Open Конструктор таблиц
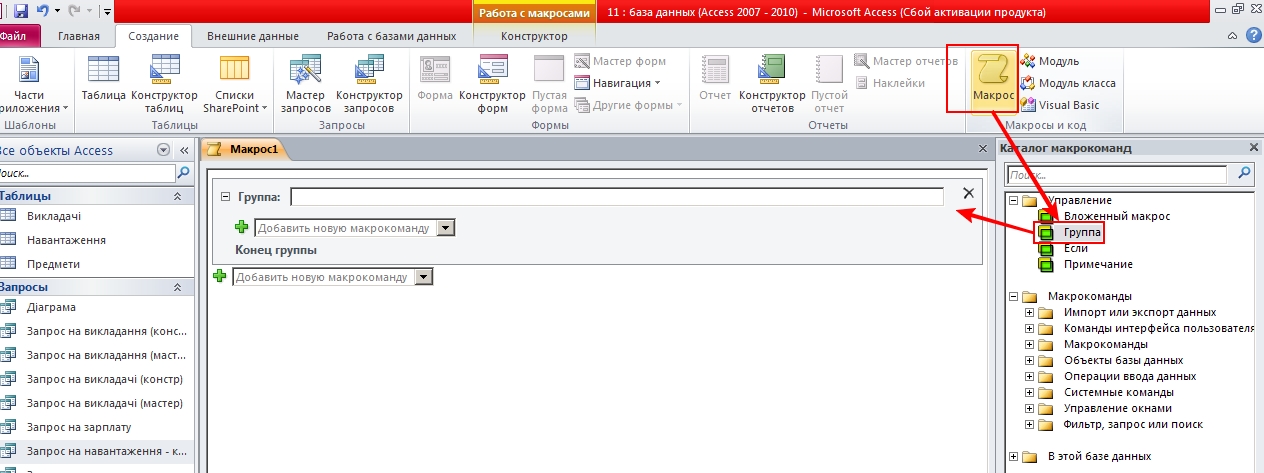The image size is (1264, 473). click(164, 86)
